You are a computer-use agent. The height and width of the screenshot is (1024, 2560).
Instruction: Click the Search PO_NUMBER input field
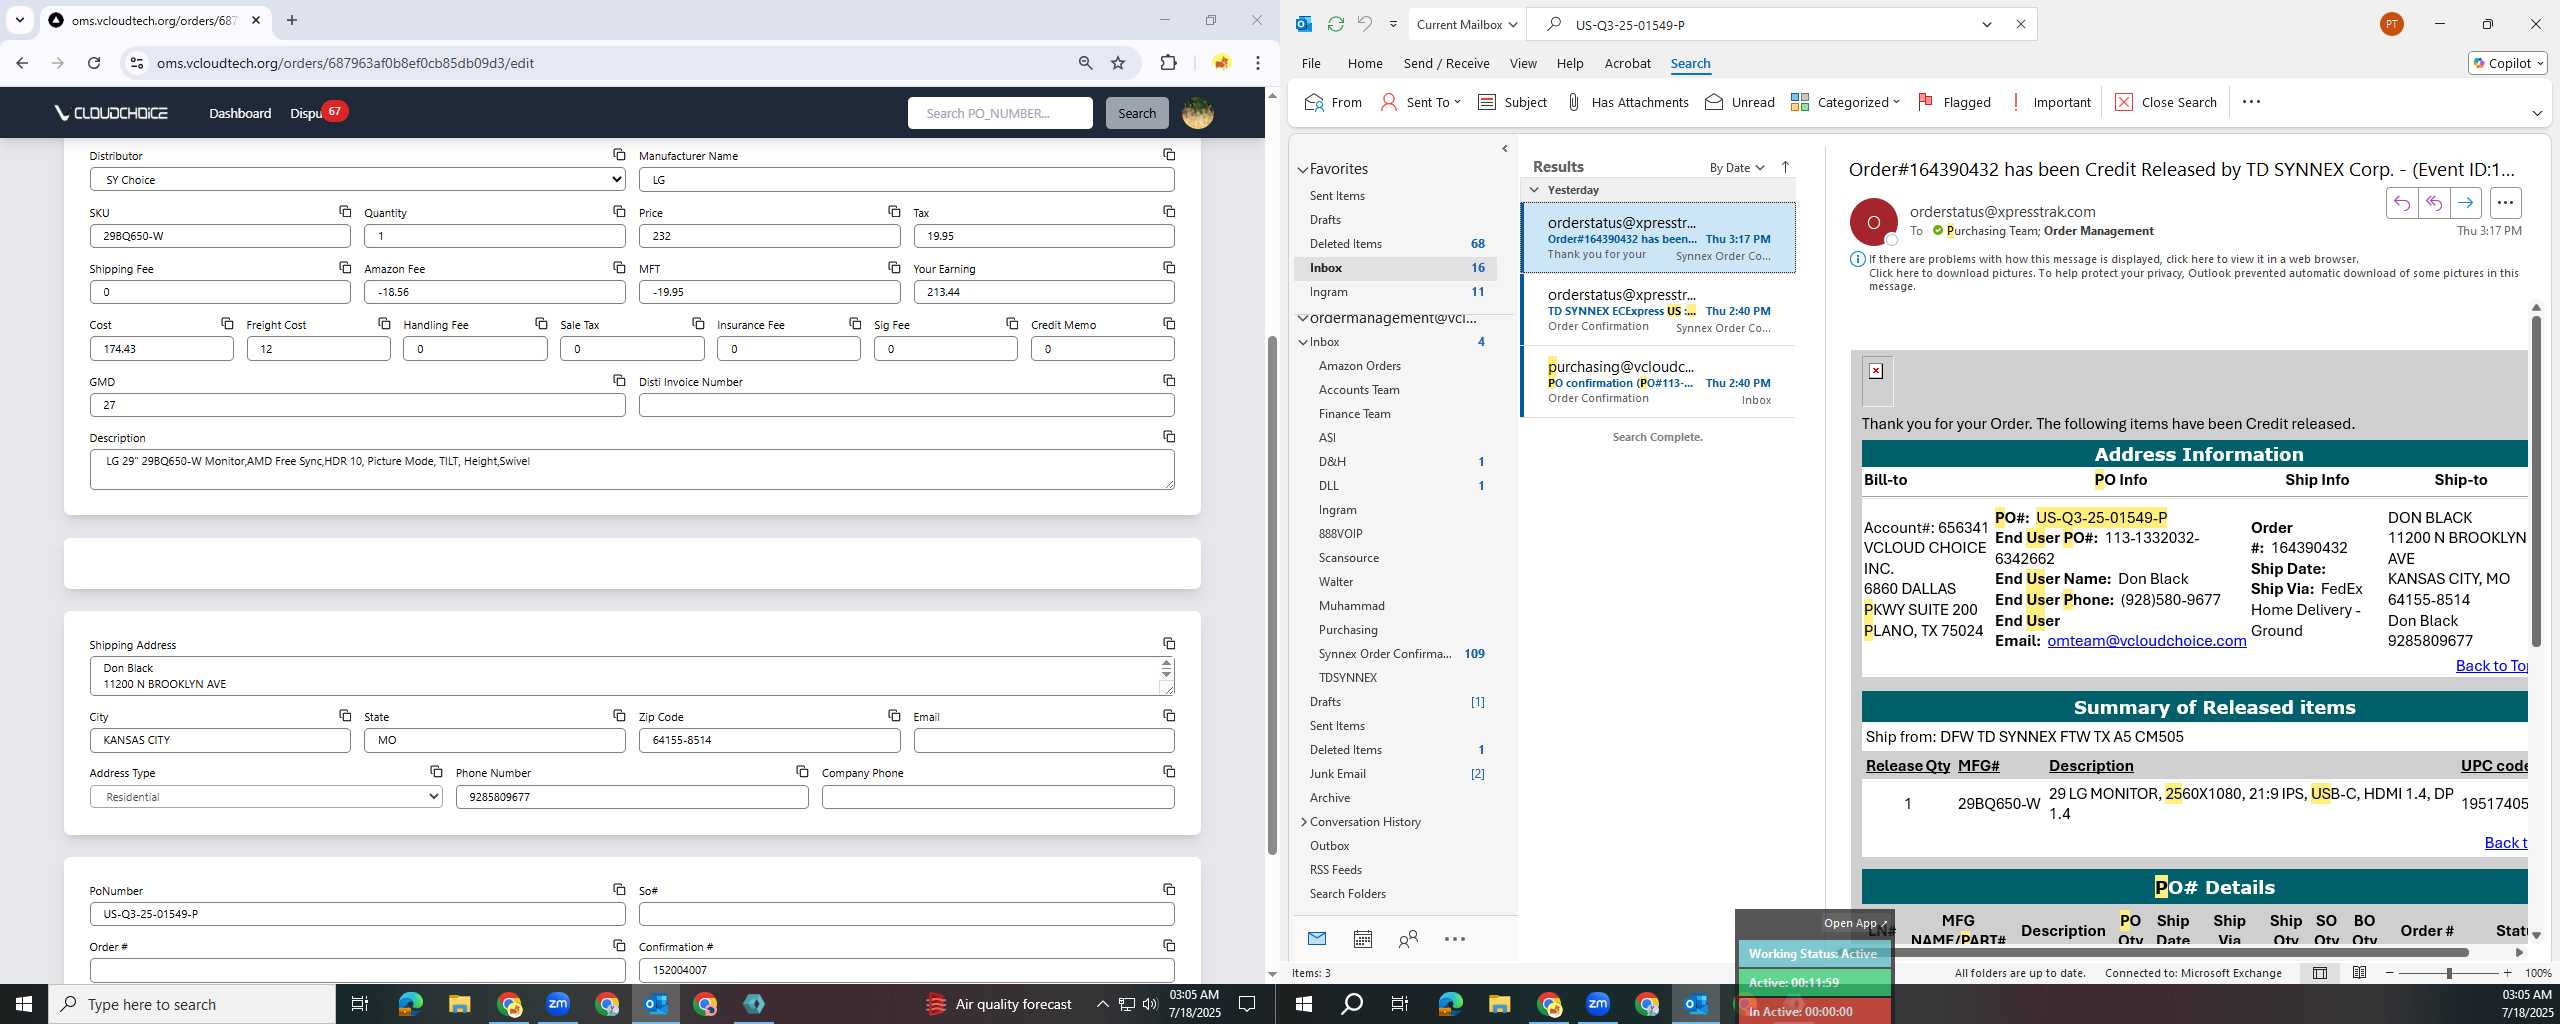pos(1000,113)
